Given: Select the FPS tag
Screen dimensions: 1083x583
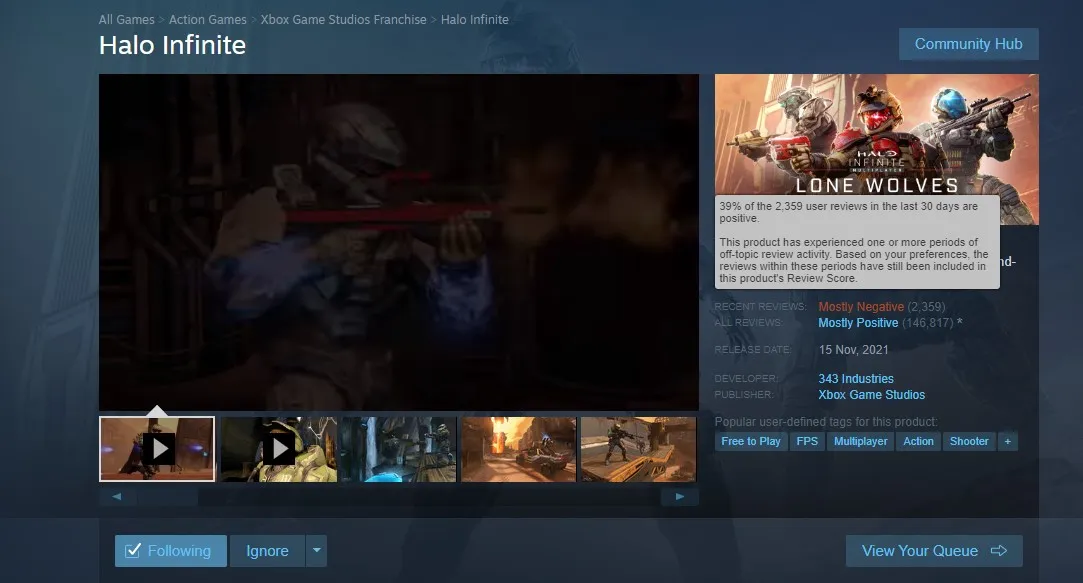Looking at the screenshot, I should coord(807,441).
